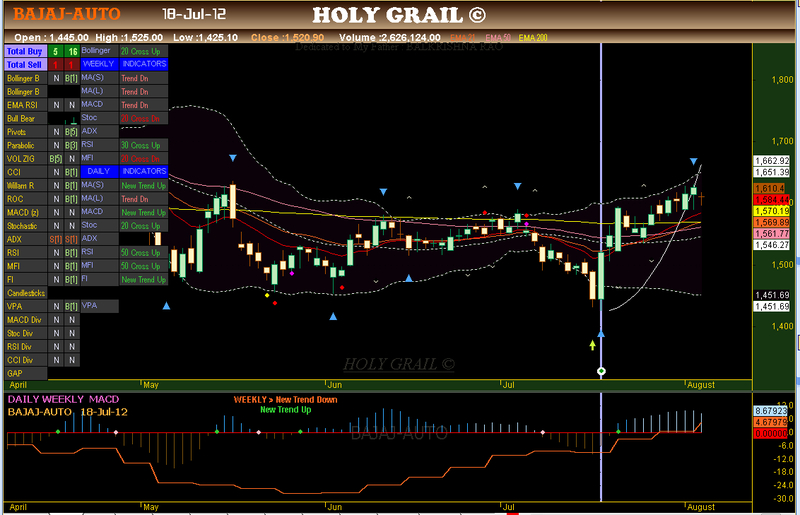This screenshot has height=515, width=800.
Task: Click the May label on the price chart axis
Action: tap(151, 385)
